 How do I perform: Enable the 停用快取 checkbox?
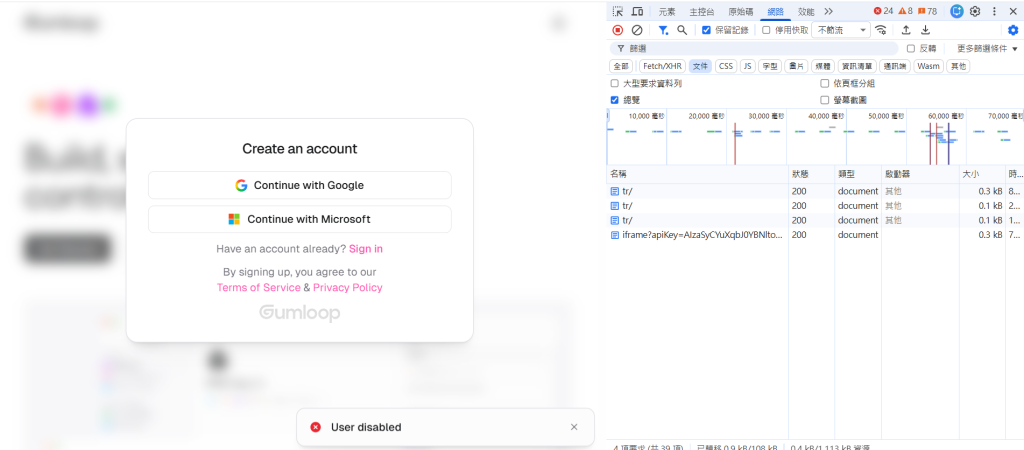tap(766, 30)
